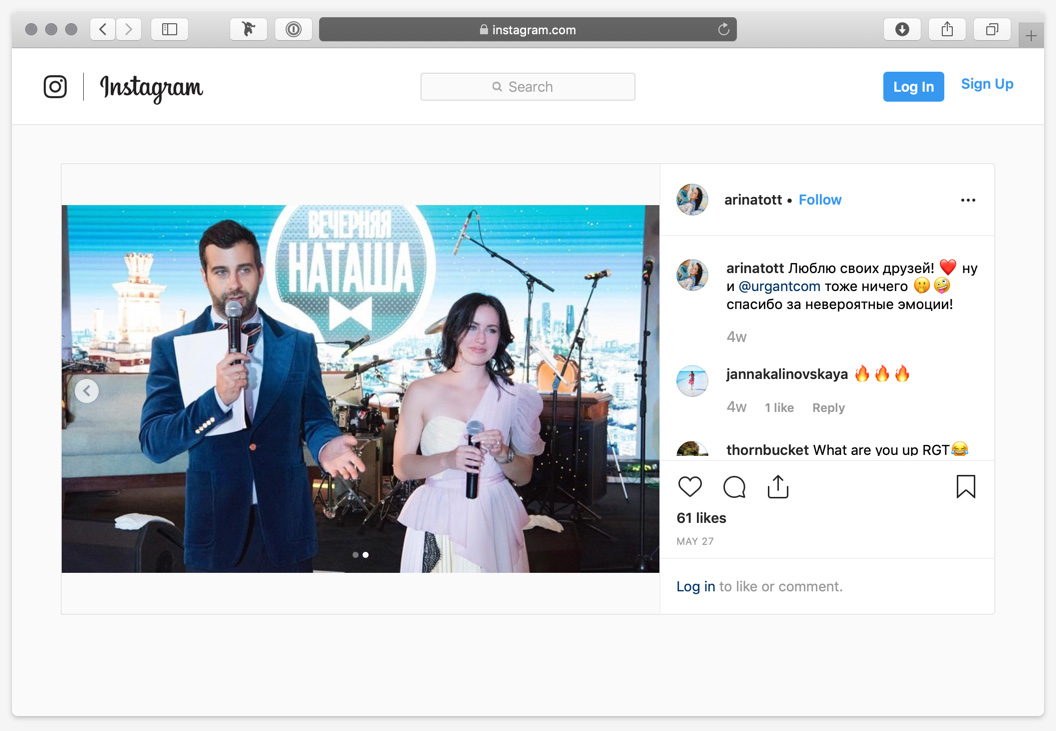Open arinatott profile picture in header

692,200
